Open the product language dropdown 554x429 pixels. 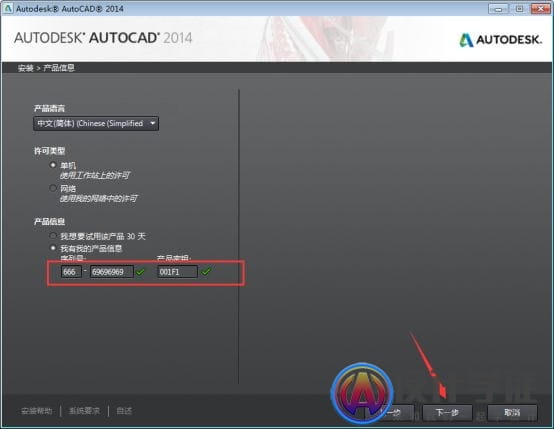coord(96,123)
